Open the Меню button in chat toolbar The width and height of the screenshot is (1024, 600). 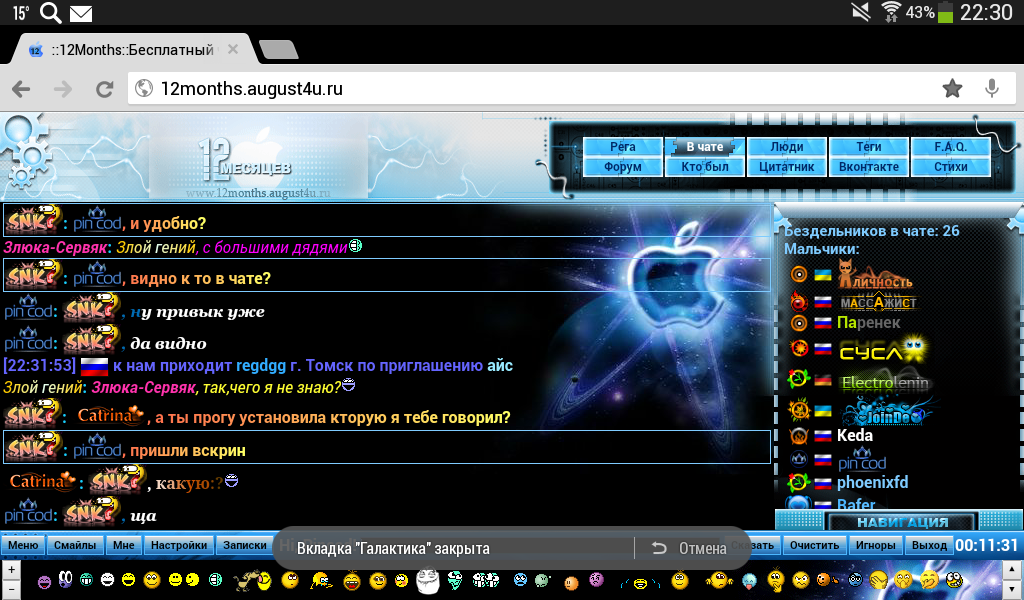tap(24, 545)
